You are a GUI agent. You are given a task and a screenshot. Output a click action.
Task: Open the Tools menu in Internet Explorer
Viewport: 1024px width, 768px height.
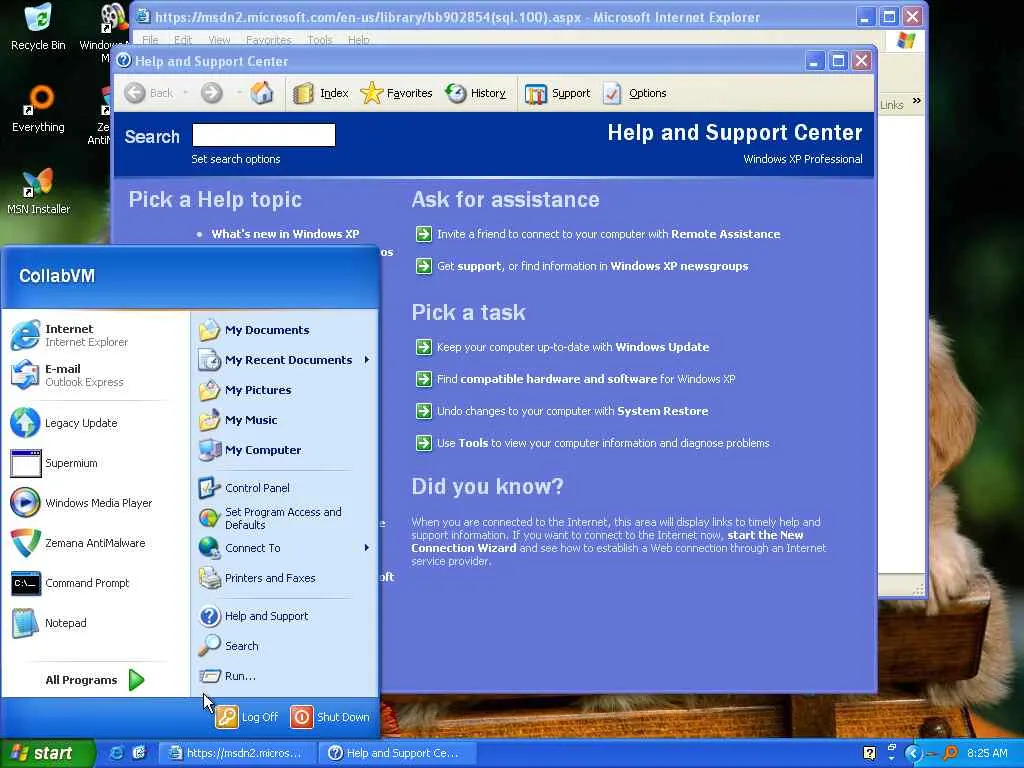coord(319,40)
